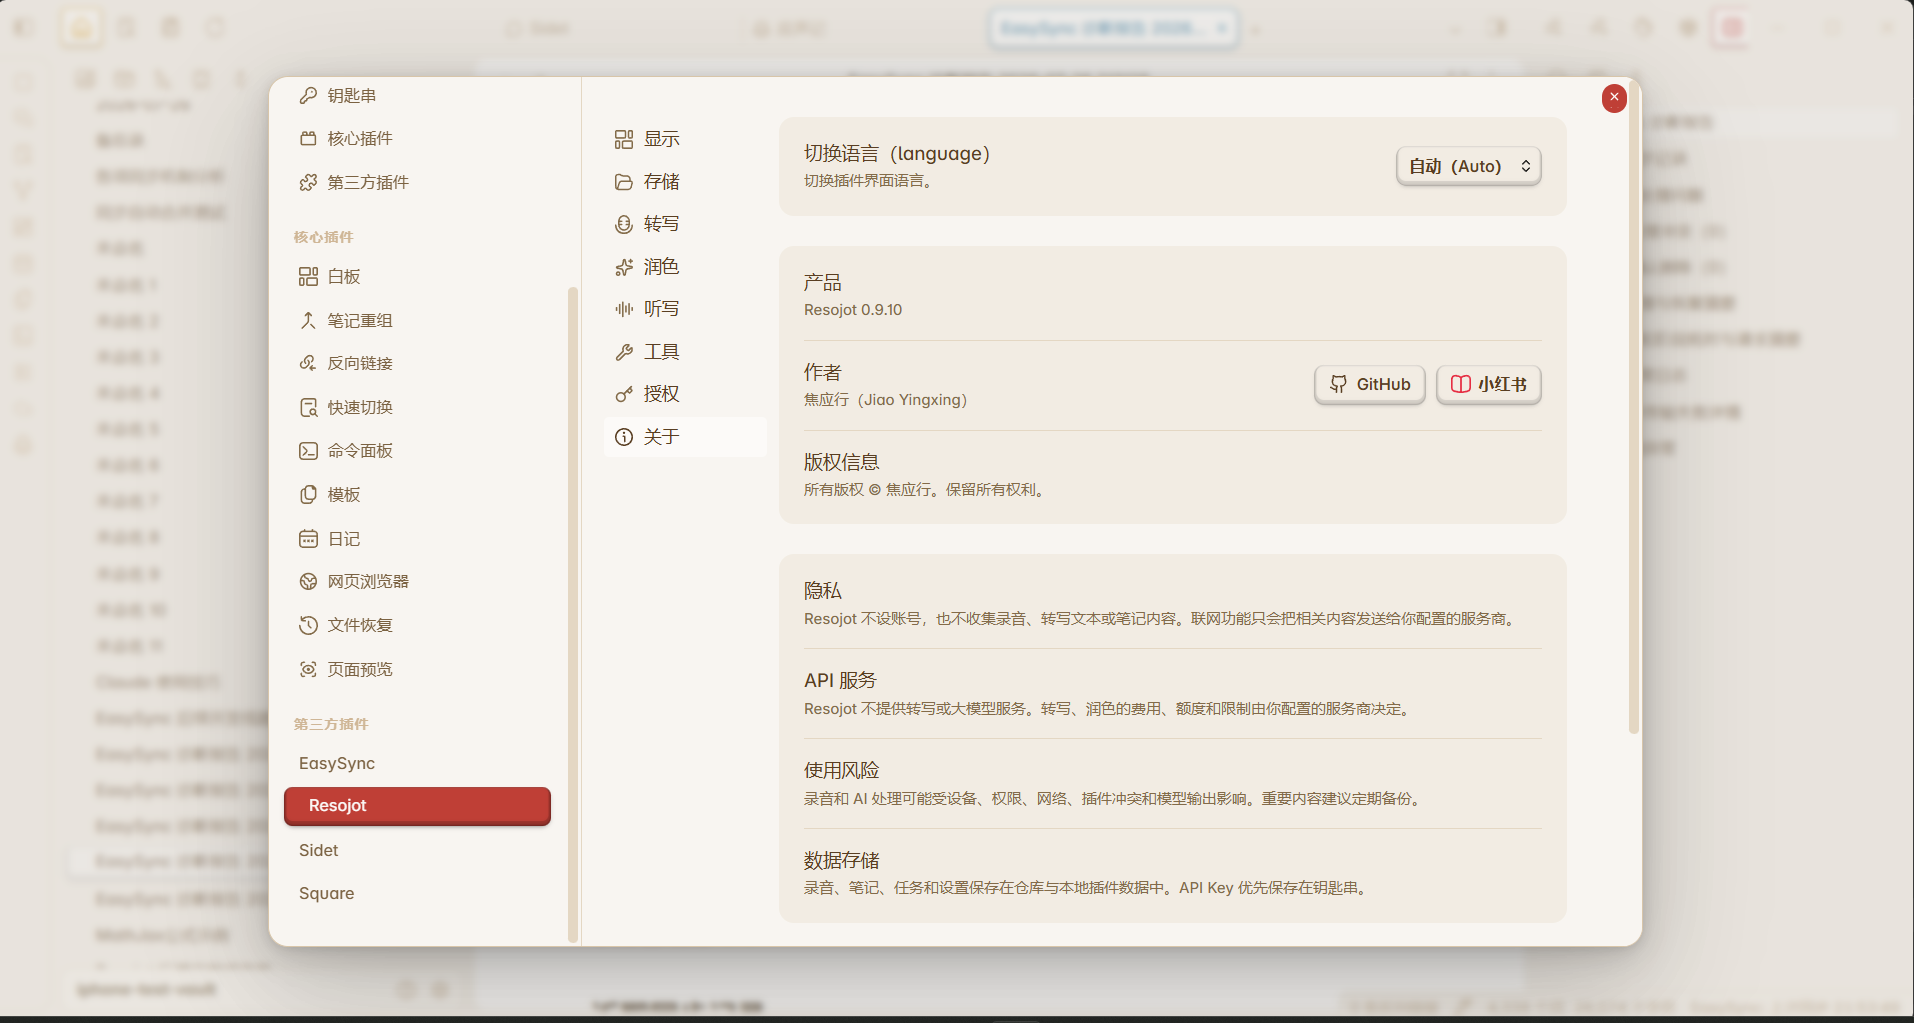Open the author's GitHub page
Screen dimensions: 1914x1023
coord(1369,384)
